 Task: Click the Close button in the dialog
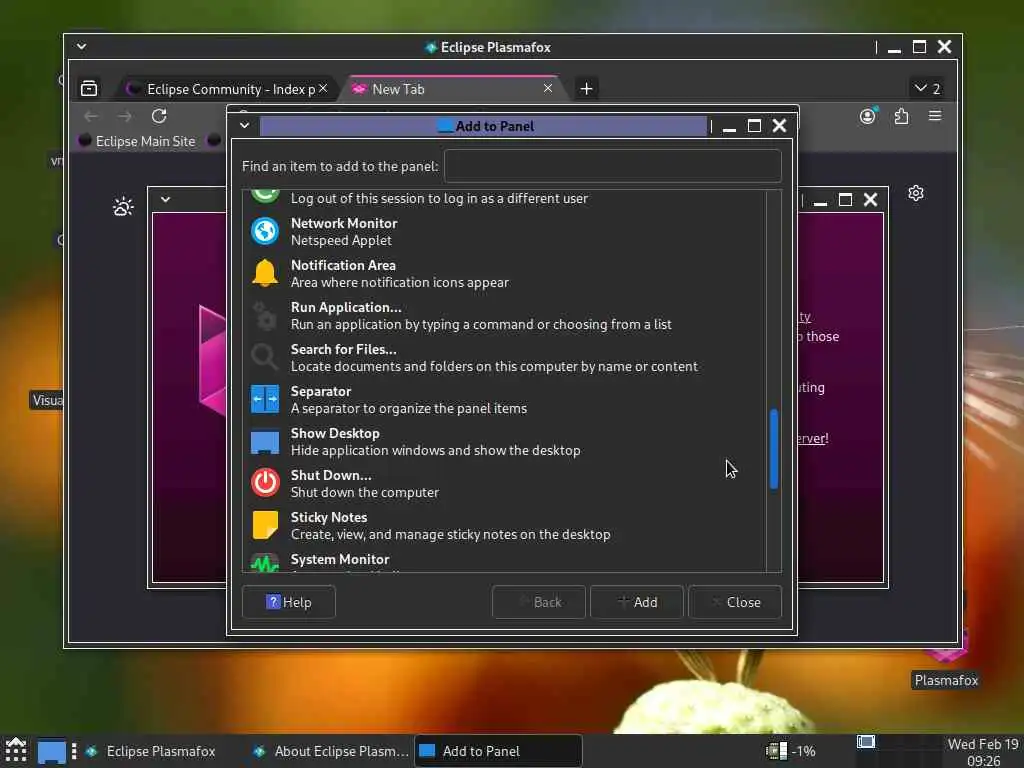[735, 601]
